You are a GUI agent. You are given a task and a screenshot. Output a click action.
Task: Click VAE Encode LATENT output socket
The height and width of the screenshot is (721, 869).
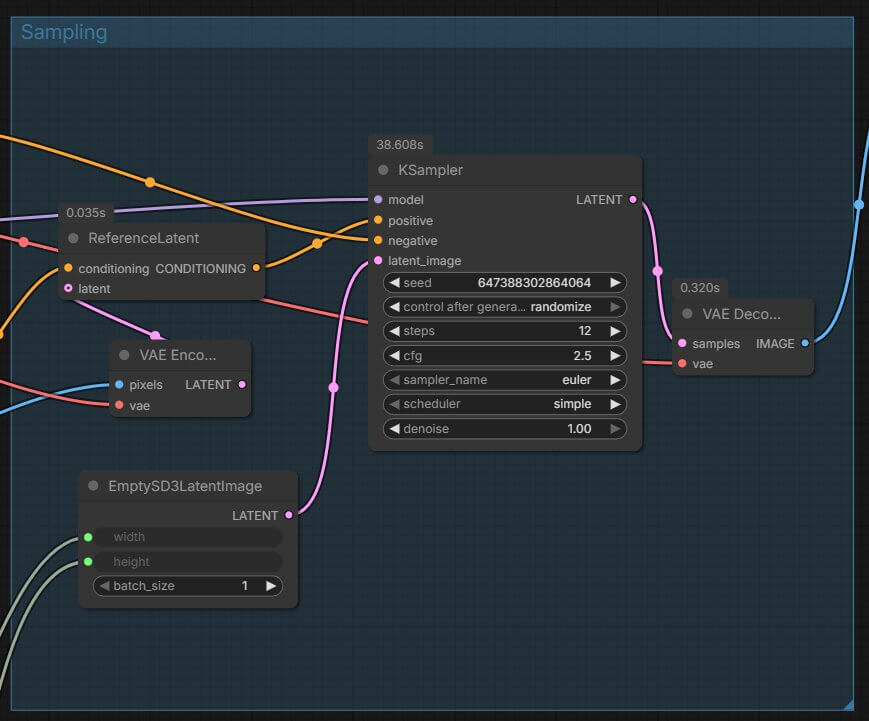point(242,384)
